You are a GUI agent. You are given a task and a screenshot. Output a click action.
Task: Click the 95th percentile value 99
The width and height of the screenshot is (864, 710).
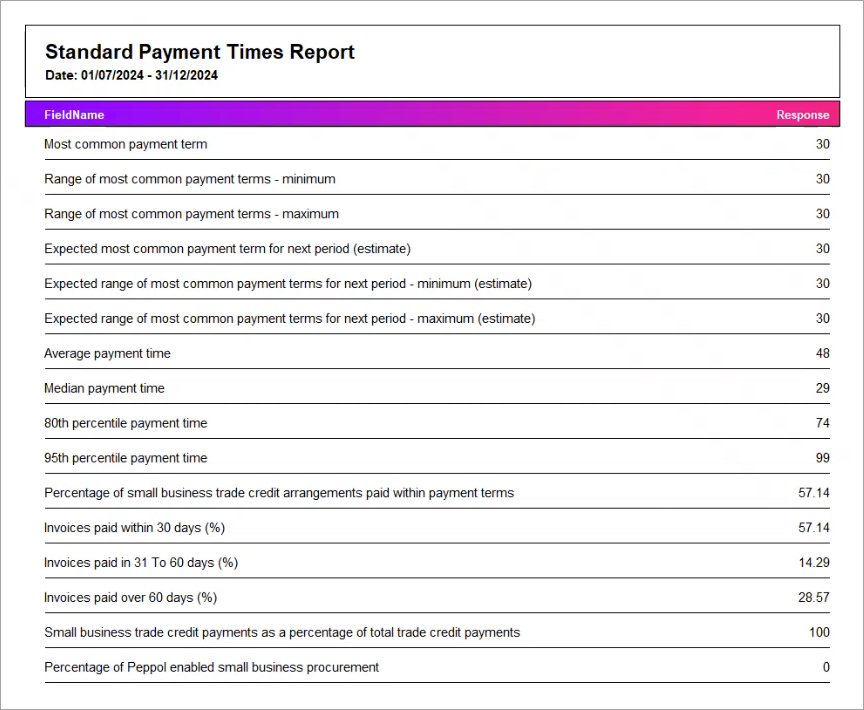click(x=823, y=458)
